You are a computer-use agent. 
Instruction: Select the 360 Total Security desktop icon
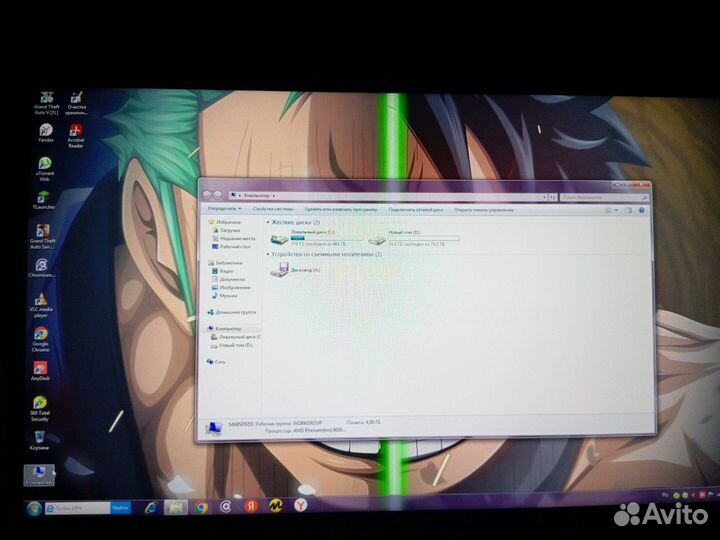click(x=39, y=409)
